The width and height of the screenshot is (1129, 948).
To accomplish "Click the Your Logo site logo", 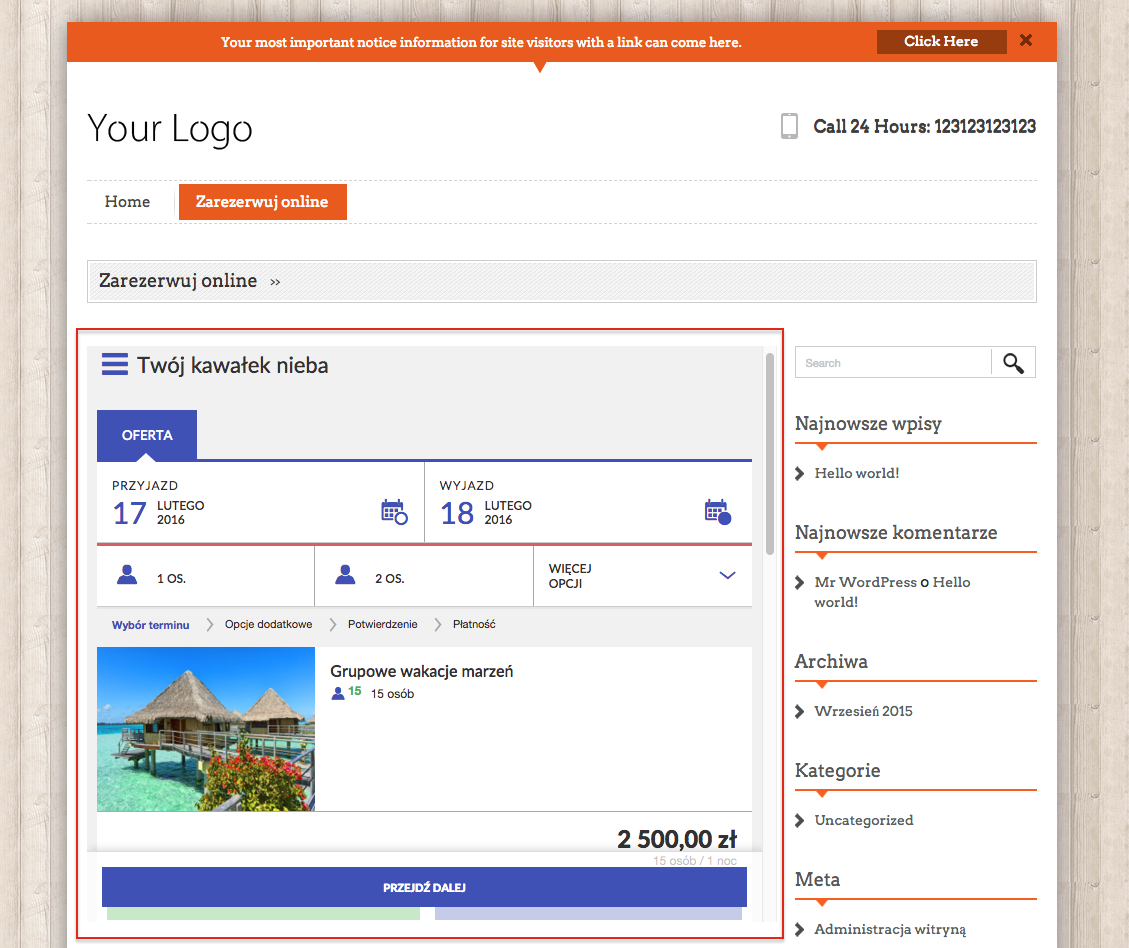I will (170, 129).
